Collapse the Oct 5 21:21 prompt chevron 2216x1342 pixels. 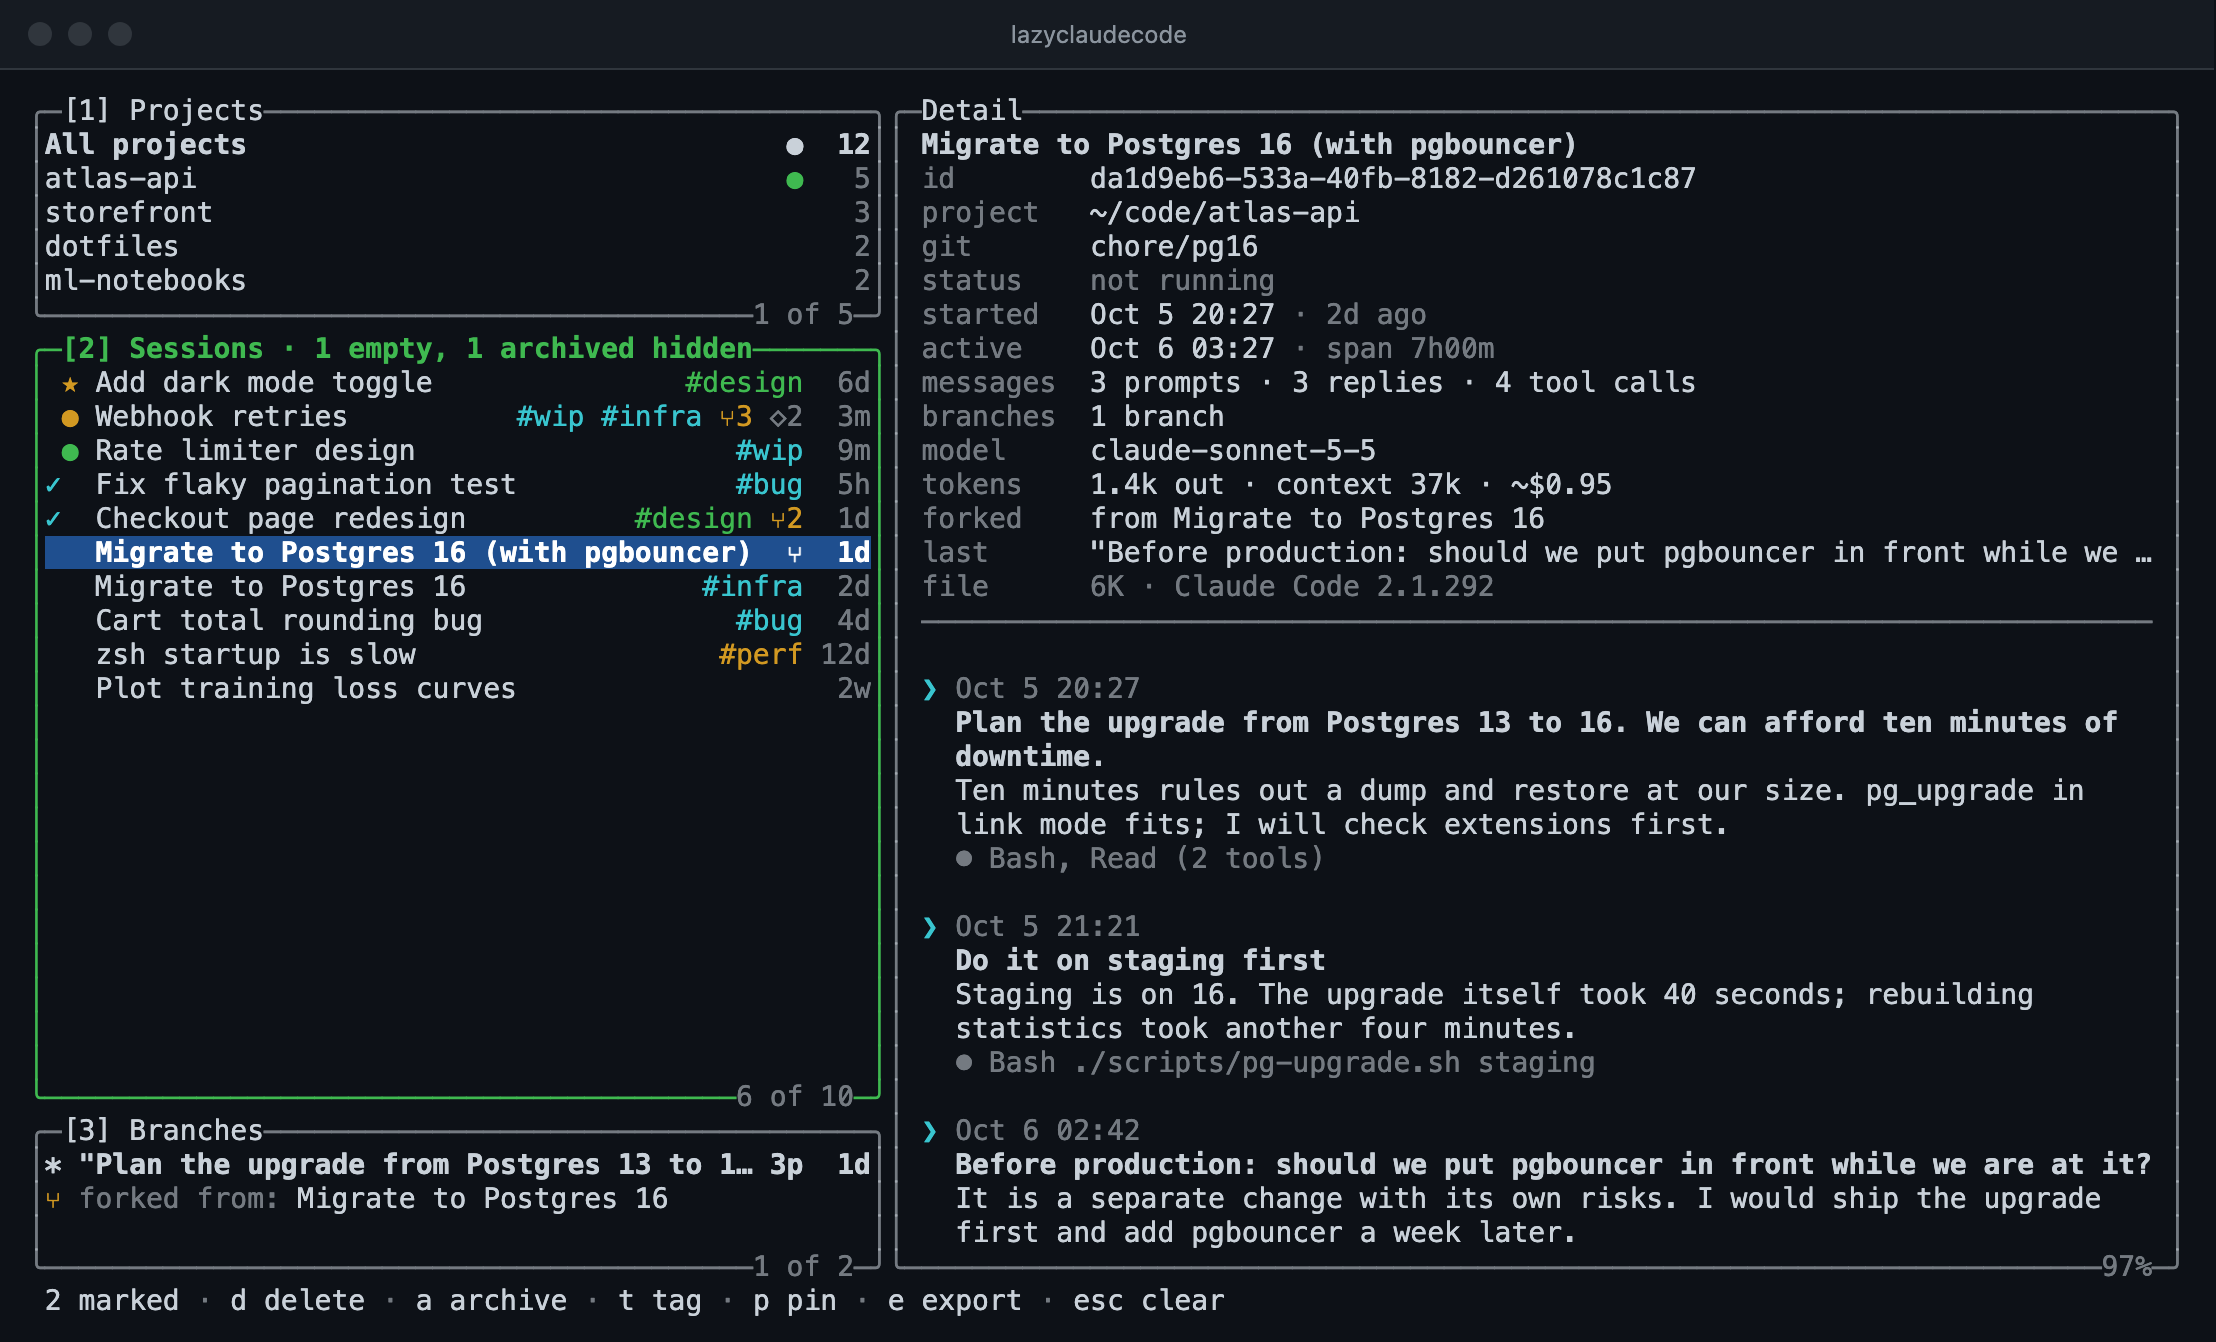coord(930,927)
